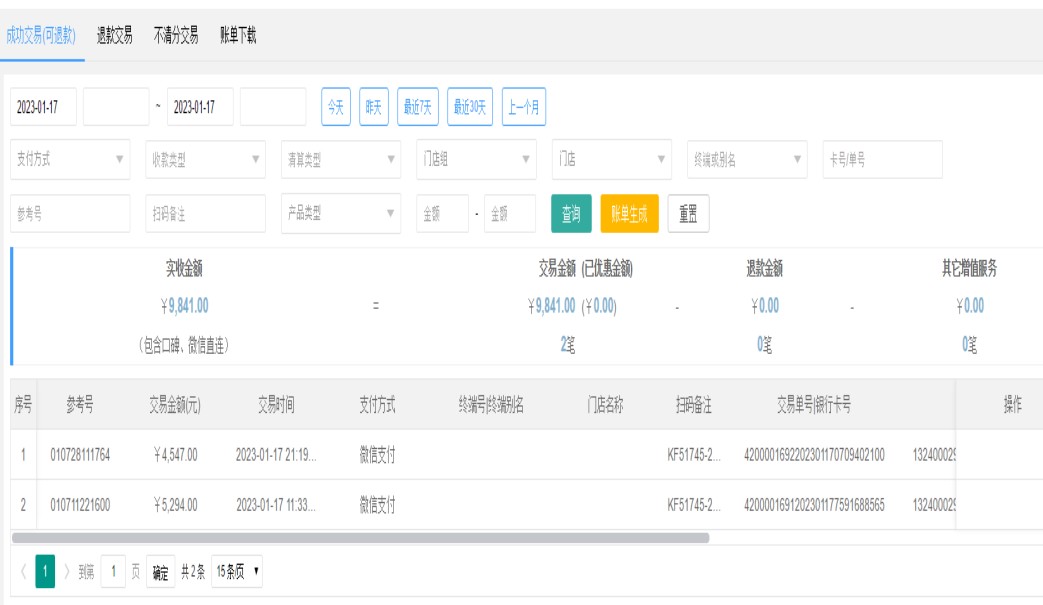Click the horizontal table scrollbar

point(360,537)
